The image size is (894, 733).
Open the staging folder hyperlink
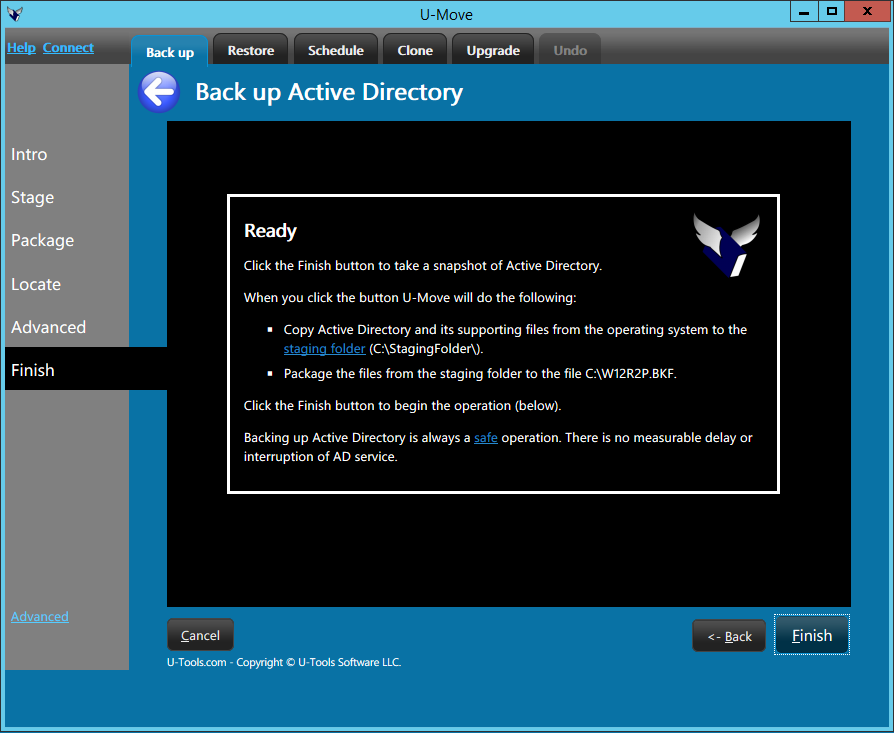point(324,349)
